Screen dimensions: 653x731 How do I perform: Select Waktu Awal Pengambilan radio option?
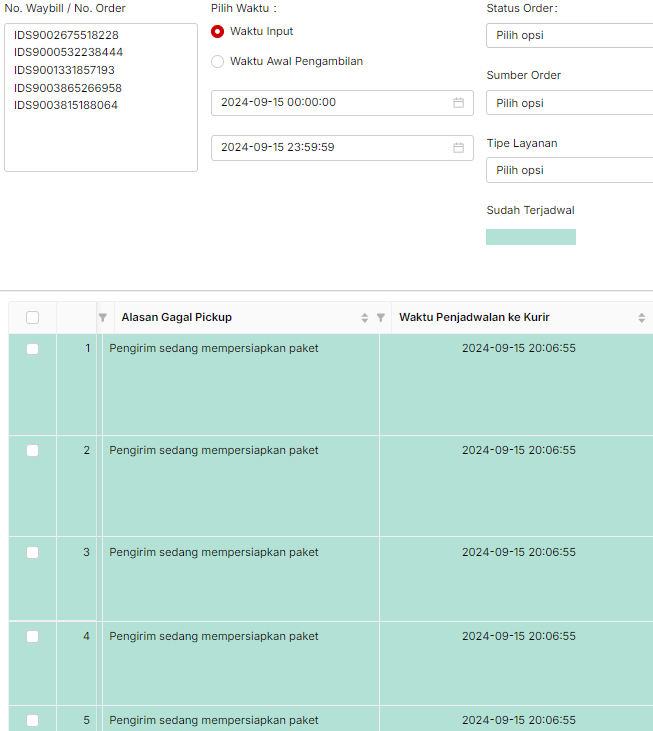click(217, 62)
